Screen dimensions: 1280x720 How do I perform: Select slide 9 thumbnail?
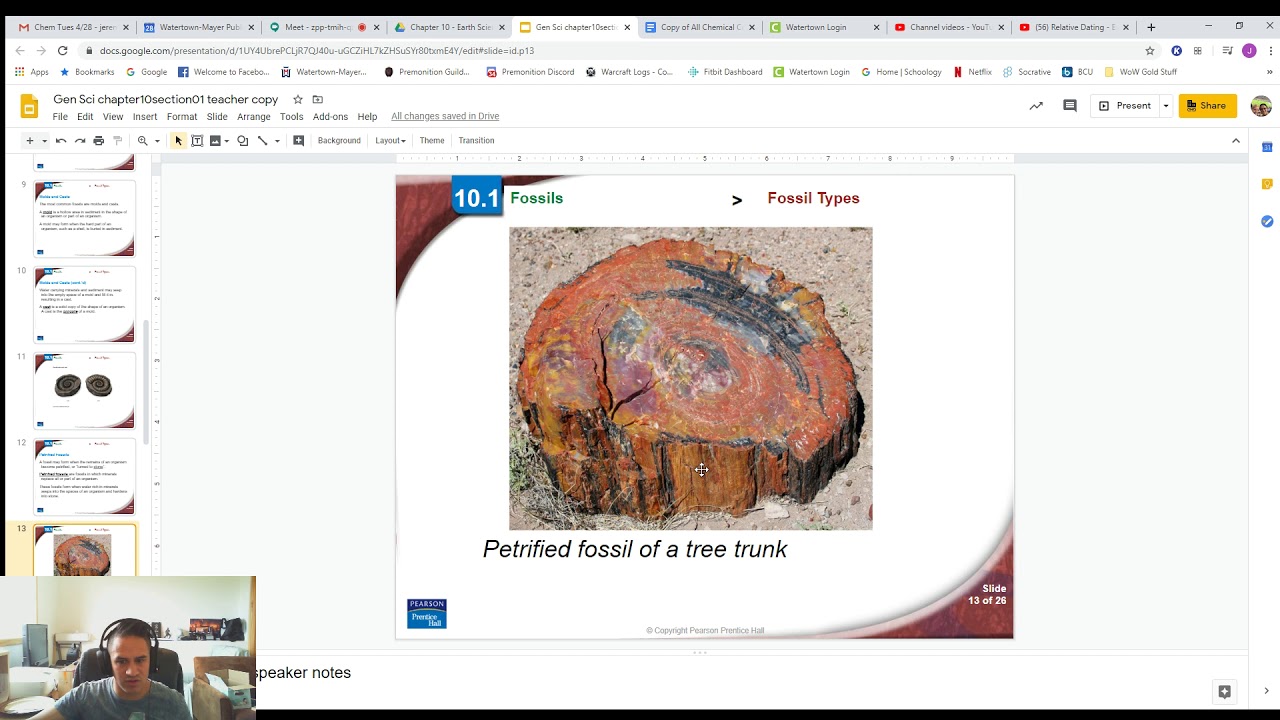[x=85, y=218]
